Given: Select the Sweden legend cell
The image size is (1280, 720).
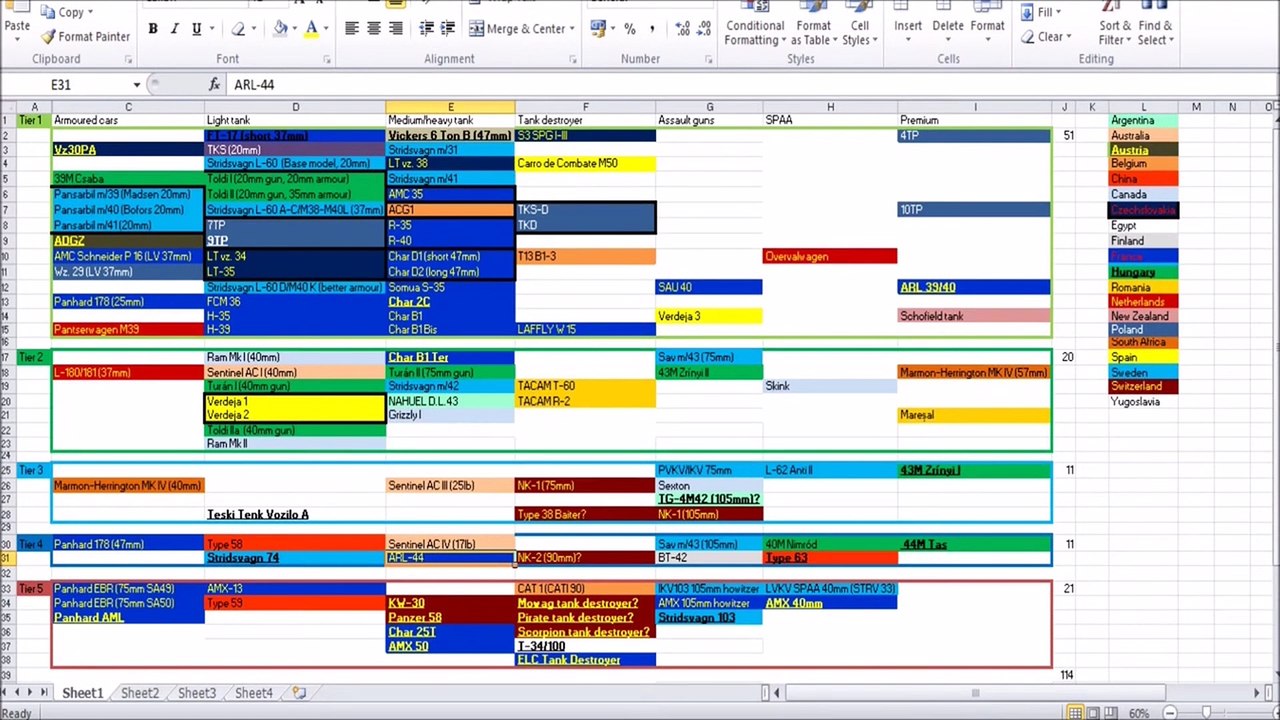Looking at the screenshot, I should pos(1144,371).
